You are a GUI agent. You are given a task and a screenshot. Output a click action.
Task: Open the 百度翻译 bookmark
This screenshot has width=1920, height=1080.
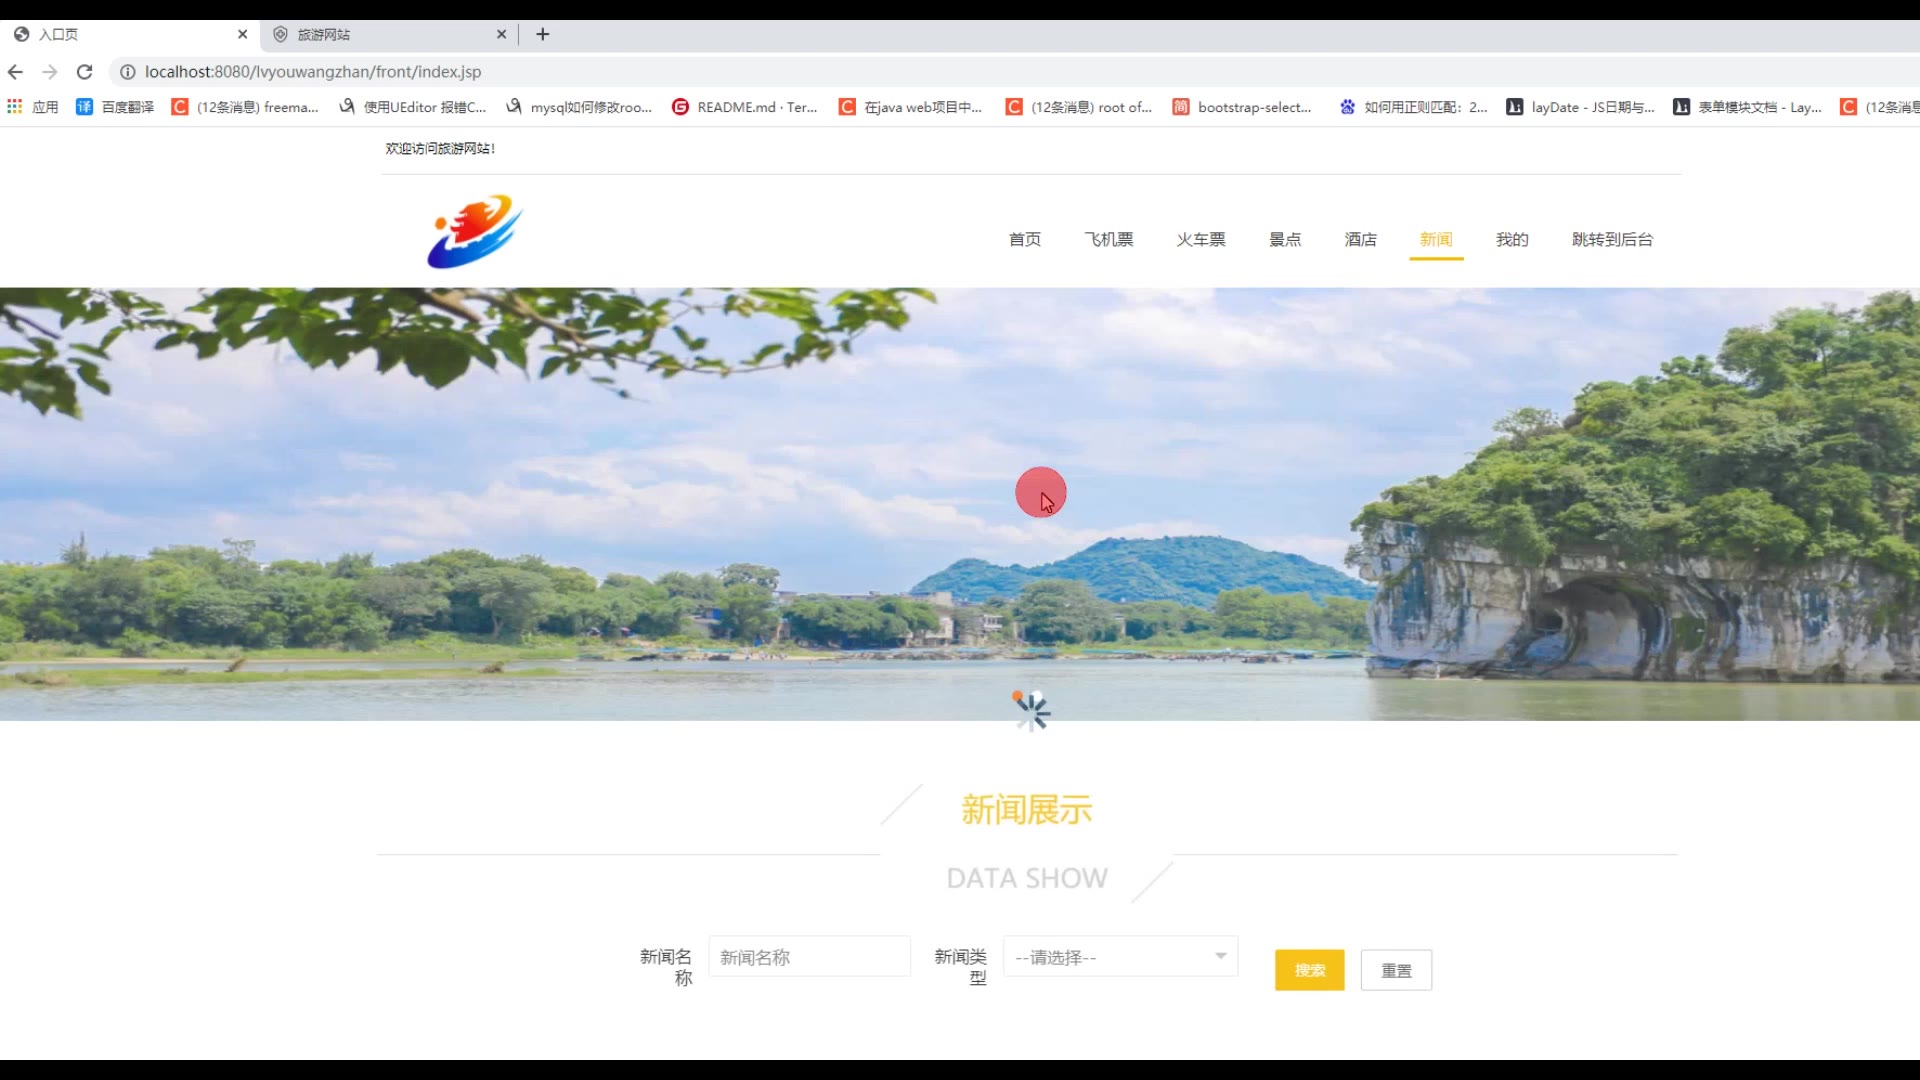point(116,107)
